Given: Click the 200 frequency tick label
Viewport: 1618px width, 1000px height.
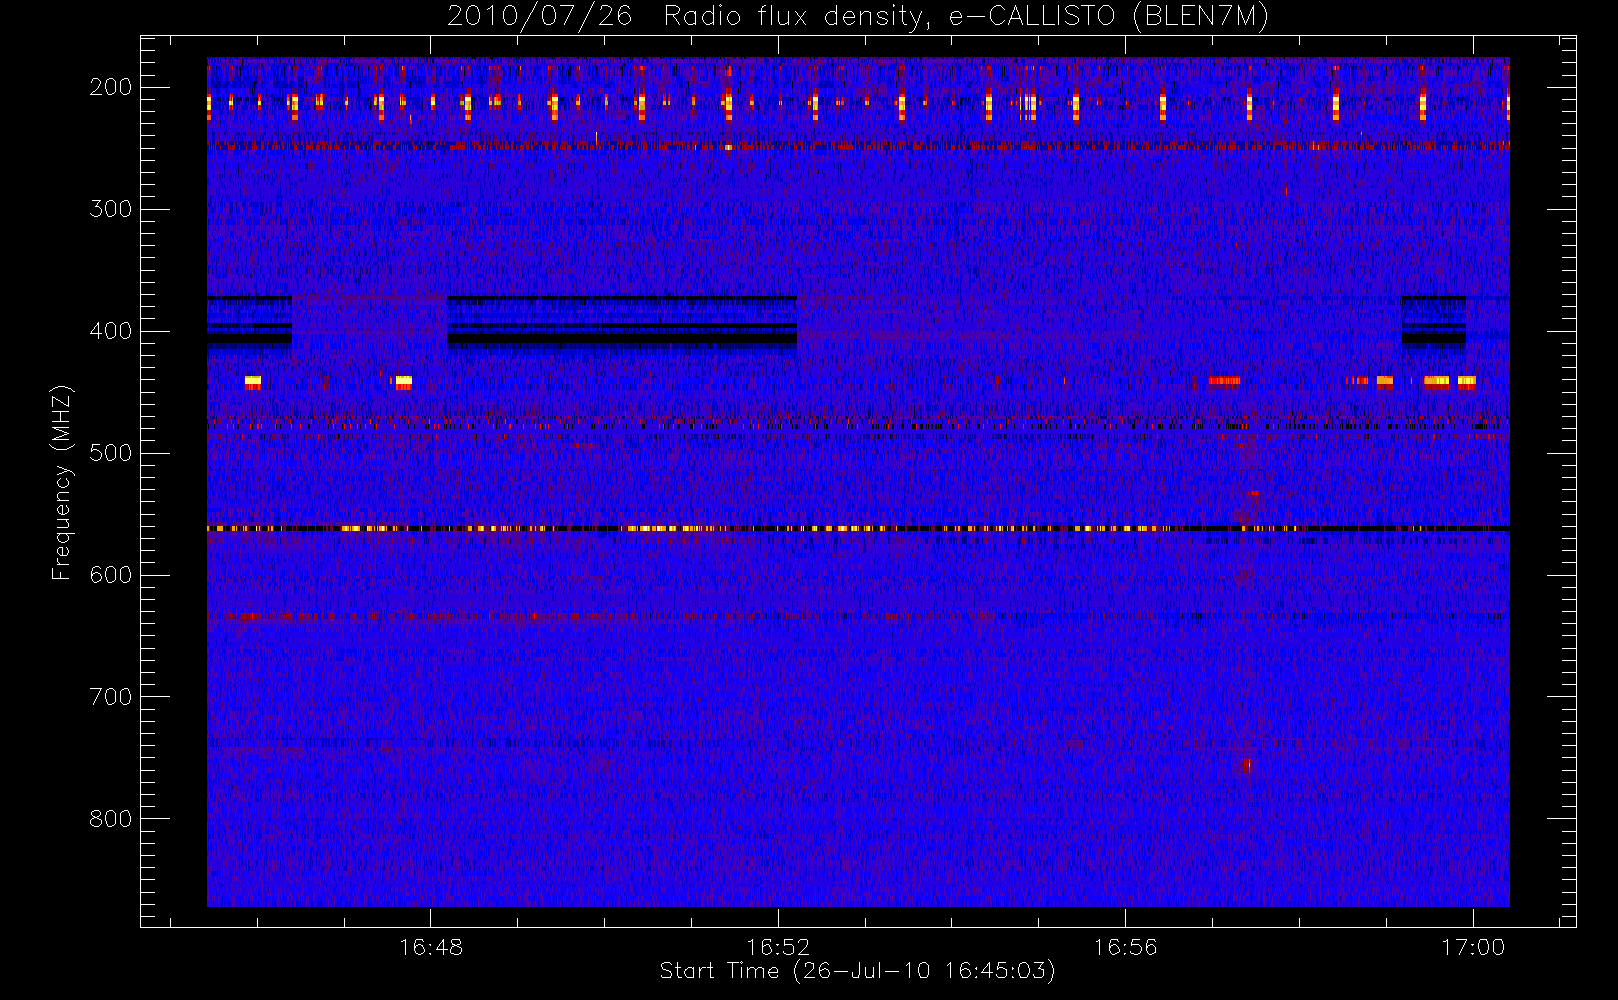Looking at the screenshot, I should (x=110, y=87).
